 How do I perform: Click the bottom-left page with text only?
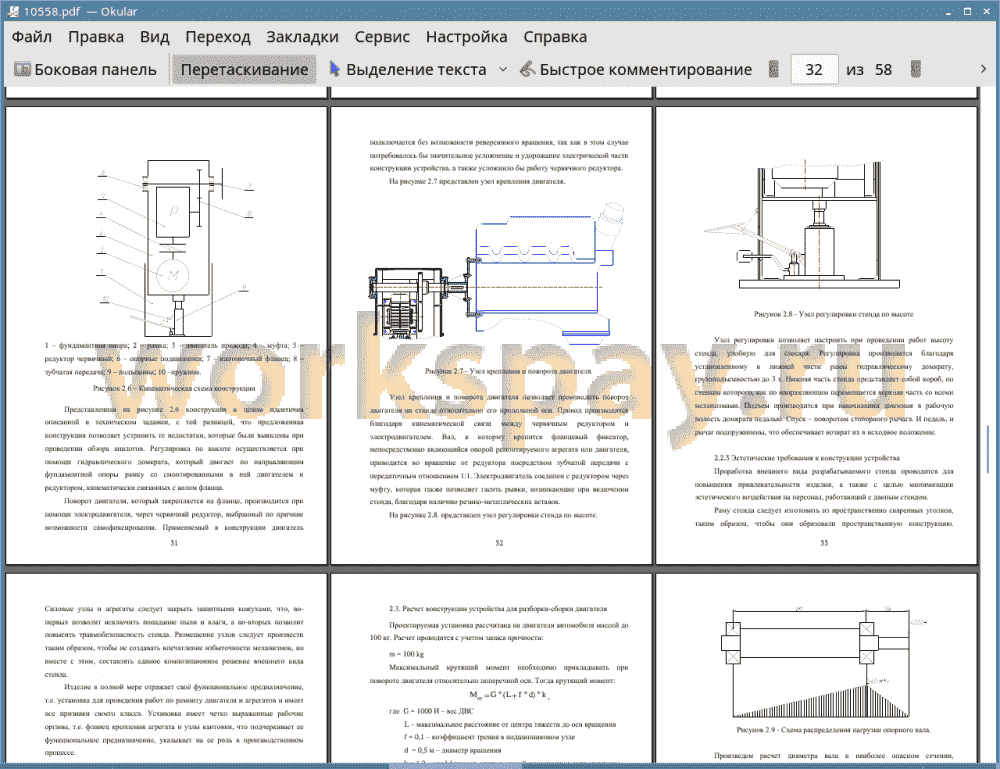tap(166, 668)
